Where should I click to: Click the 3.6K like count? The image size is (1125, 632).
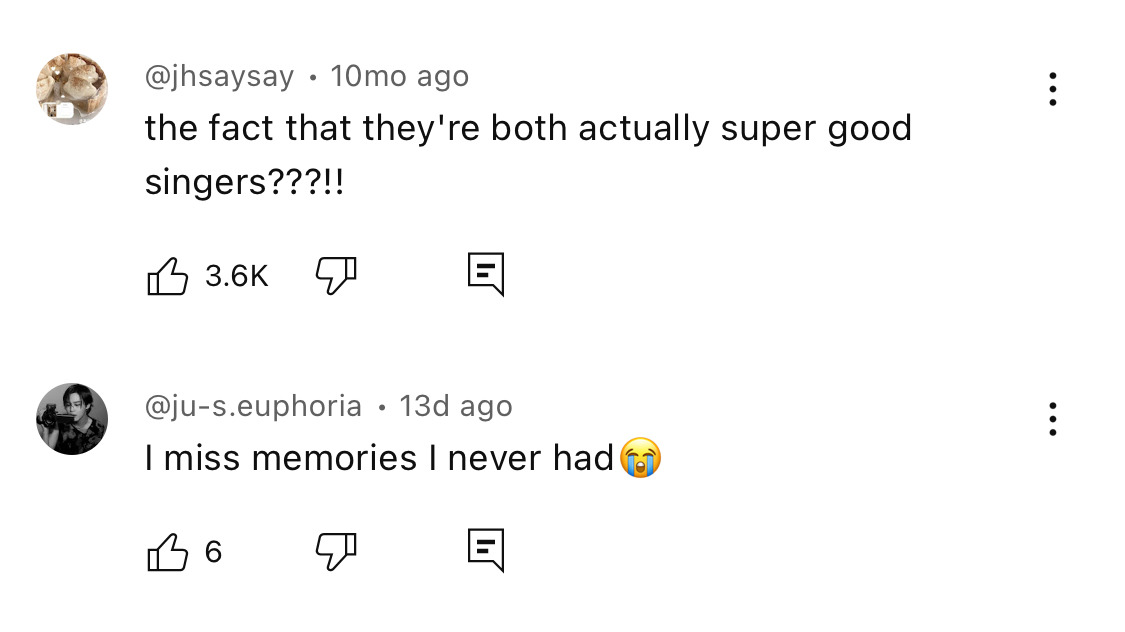237,276
